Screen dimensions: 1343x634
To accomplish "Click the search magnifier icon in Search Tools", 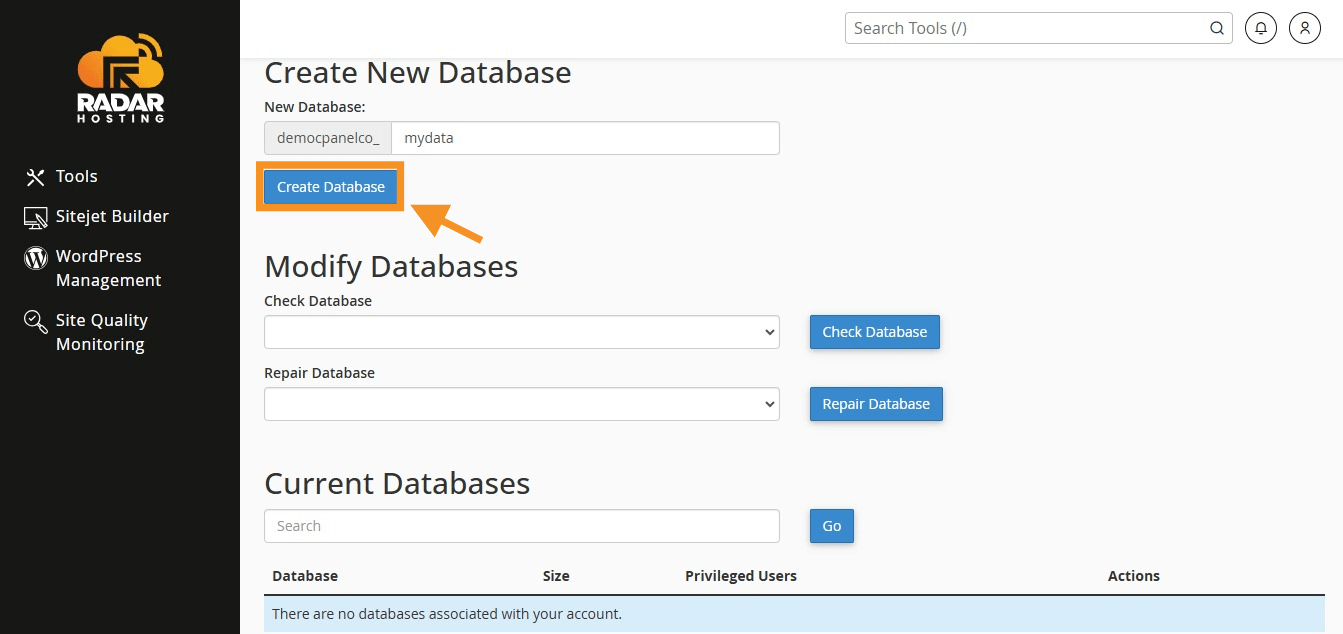I will (x=1217, y=28).
